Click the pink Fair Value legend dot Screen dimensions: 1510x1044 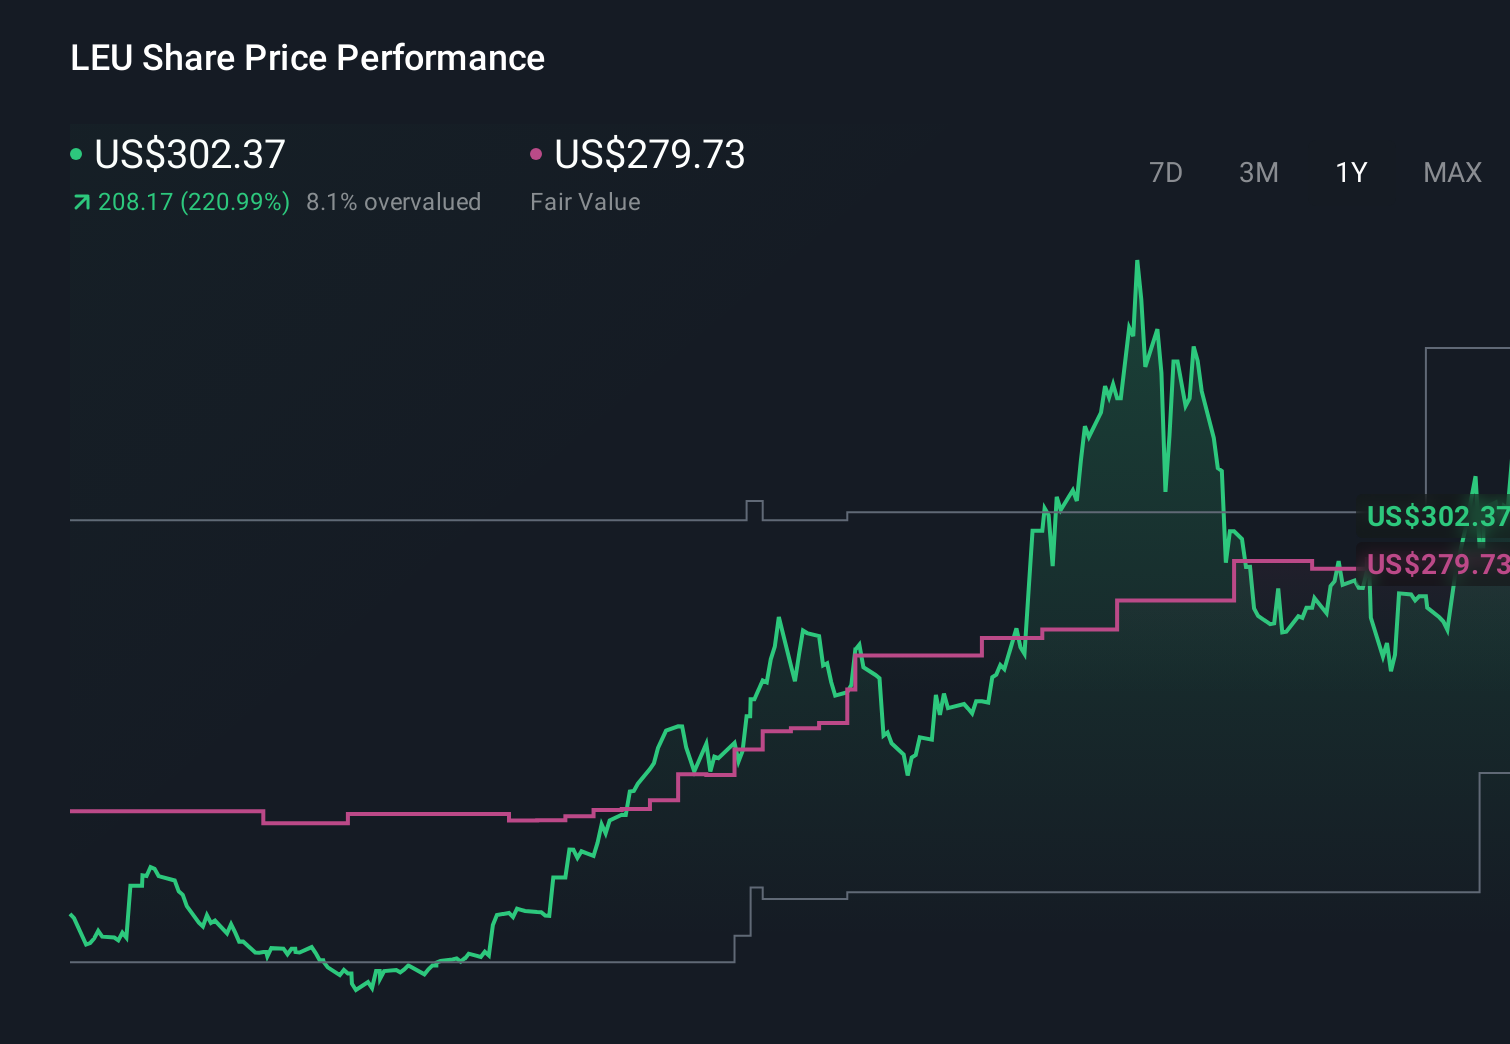point(536,153)
